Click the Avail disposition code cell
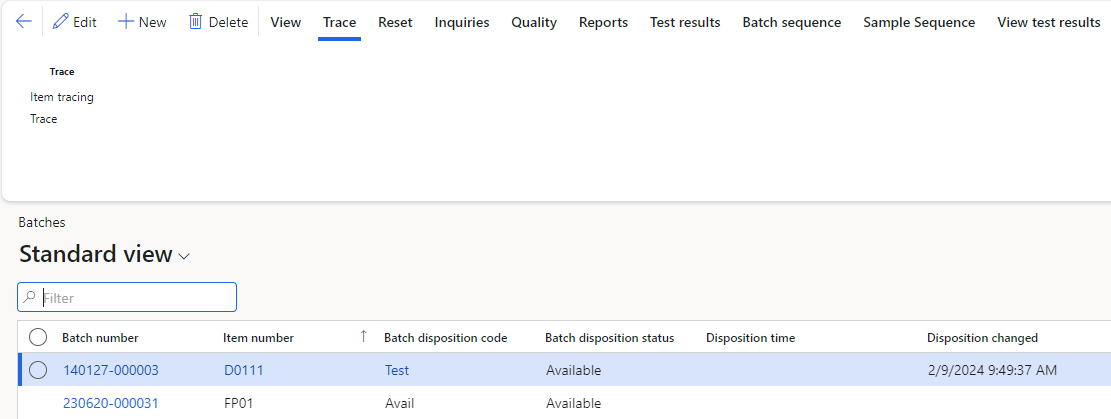The width and height of the screenshot is (1111, 419). (400, 403)
